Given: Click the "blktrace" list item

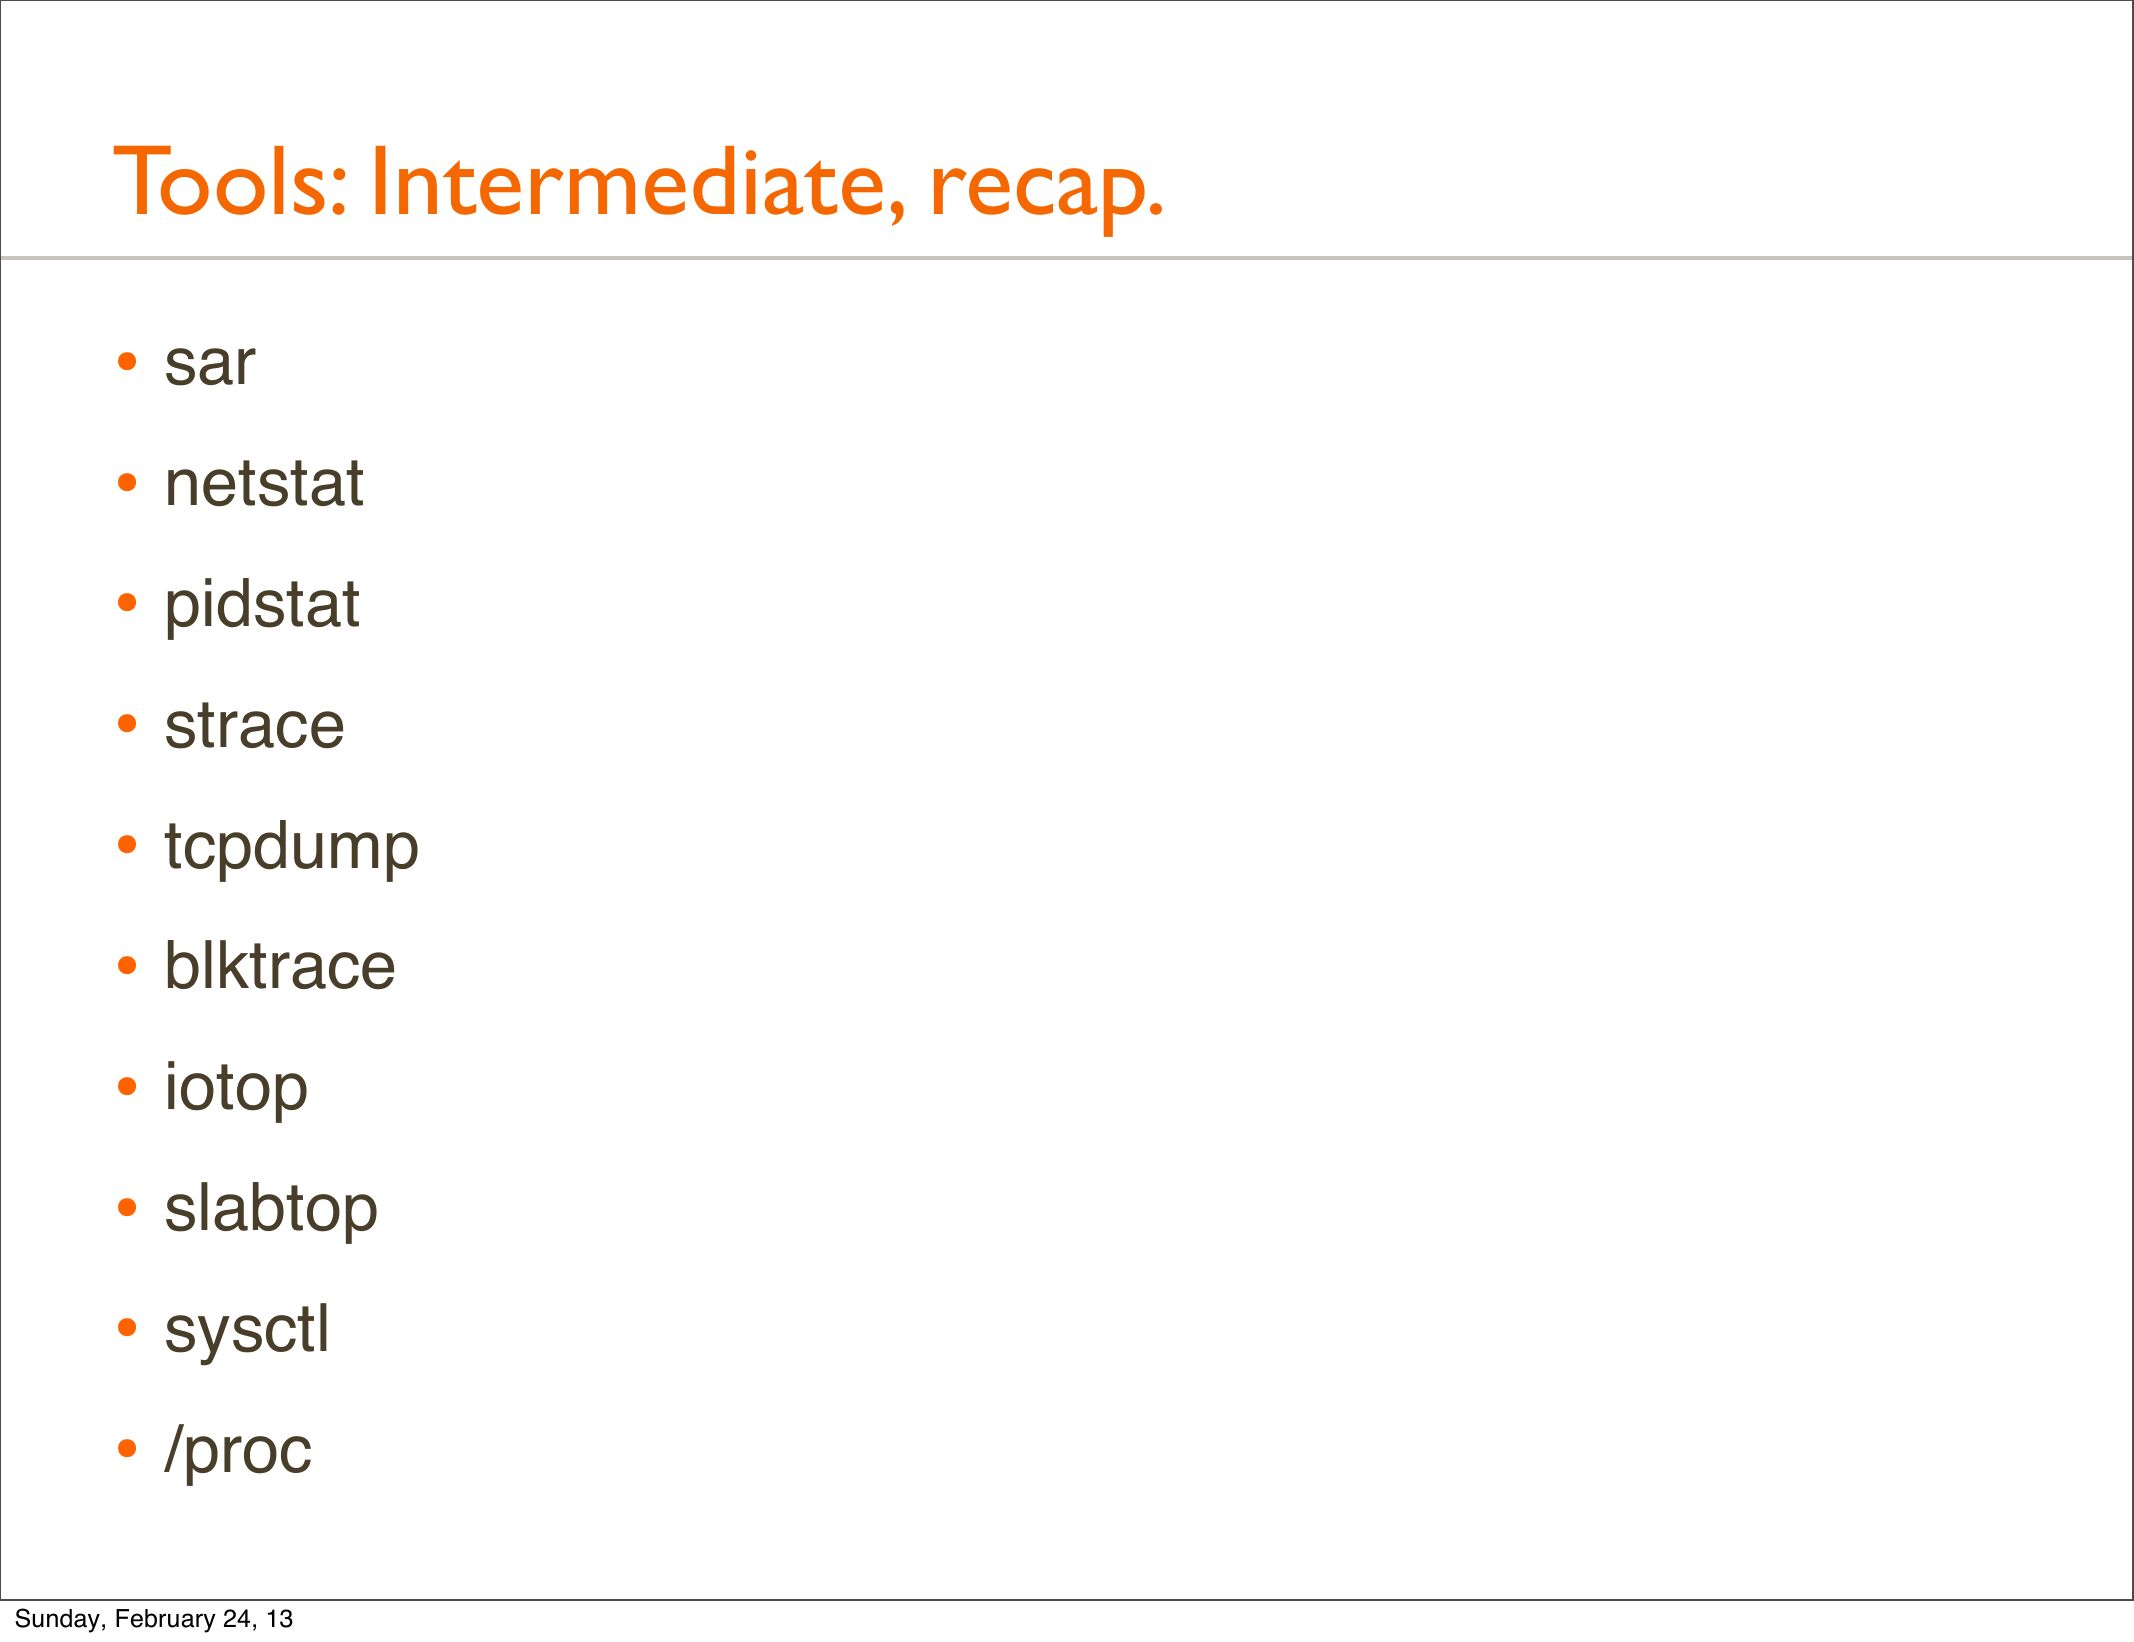Looking at the screenshot, I should pyautogui.click(x=280, y=967).
